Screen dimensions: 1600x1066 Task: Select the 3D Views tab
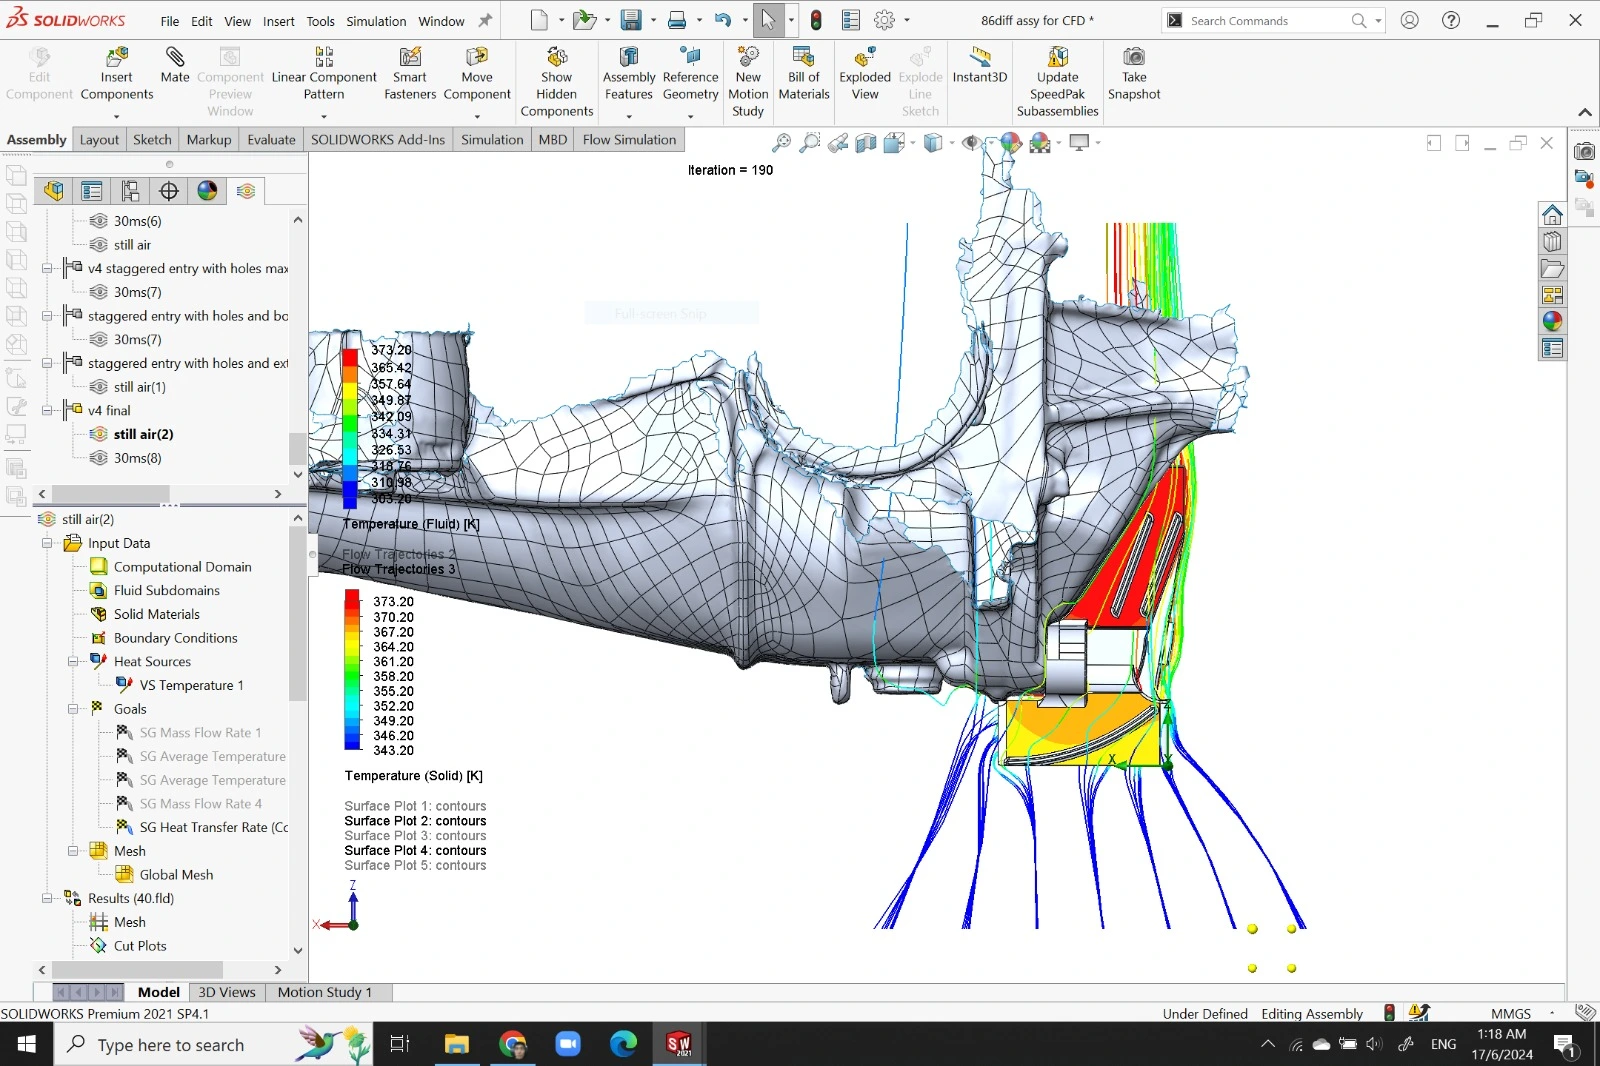(227, 992)
